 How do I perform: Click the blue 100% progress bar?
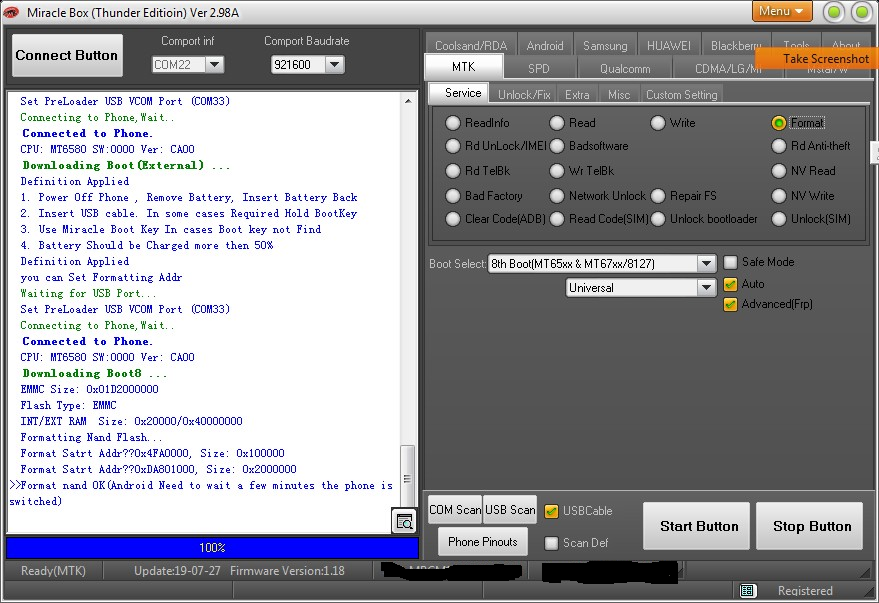point(212,548)
